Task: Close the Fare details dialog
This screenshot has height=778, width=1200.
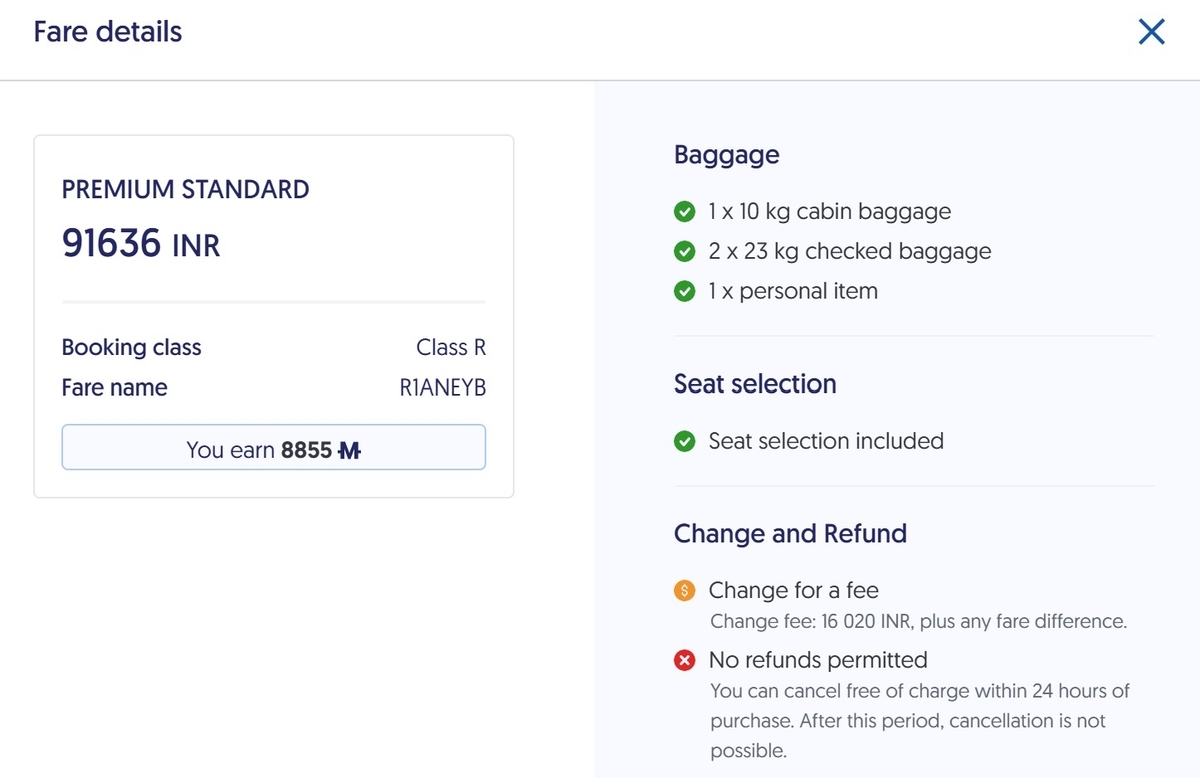Action: pyautogui.click(x=1152, y=32)
